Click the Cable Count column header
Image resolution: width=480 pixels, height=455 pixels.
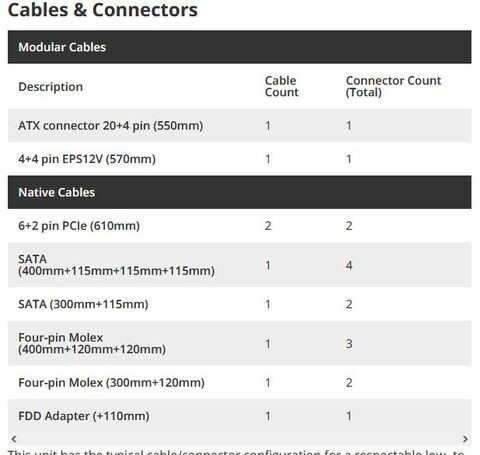coord(282,86)
